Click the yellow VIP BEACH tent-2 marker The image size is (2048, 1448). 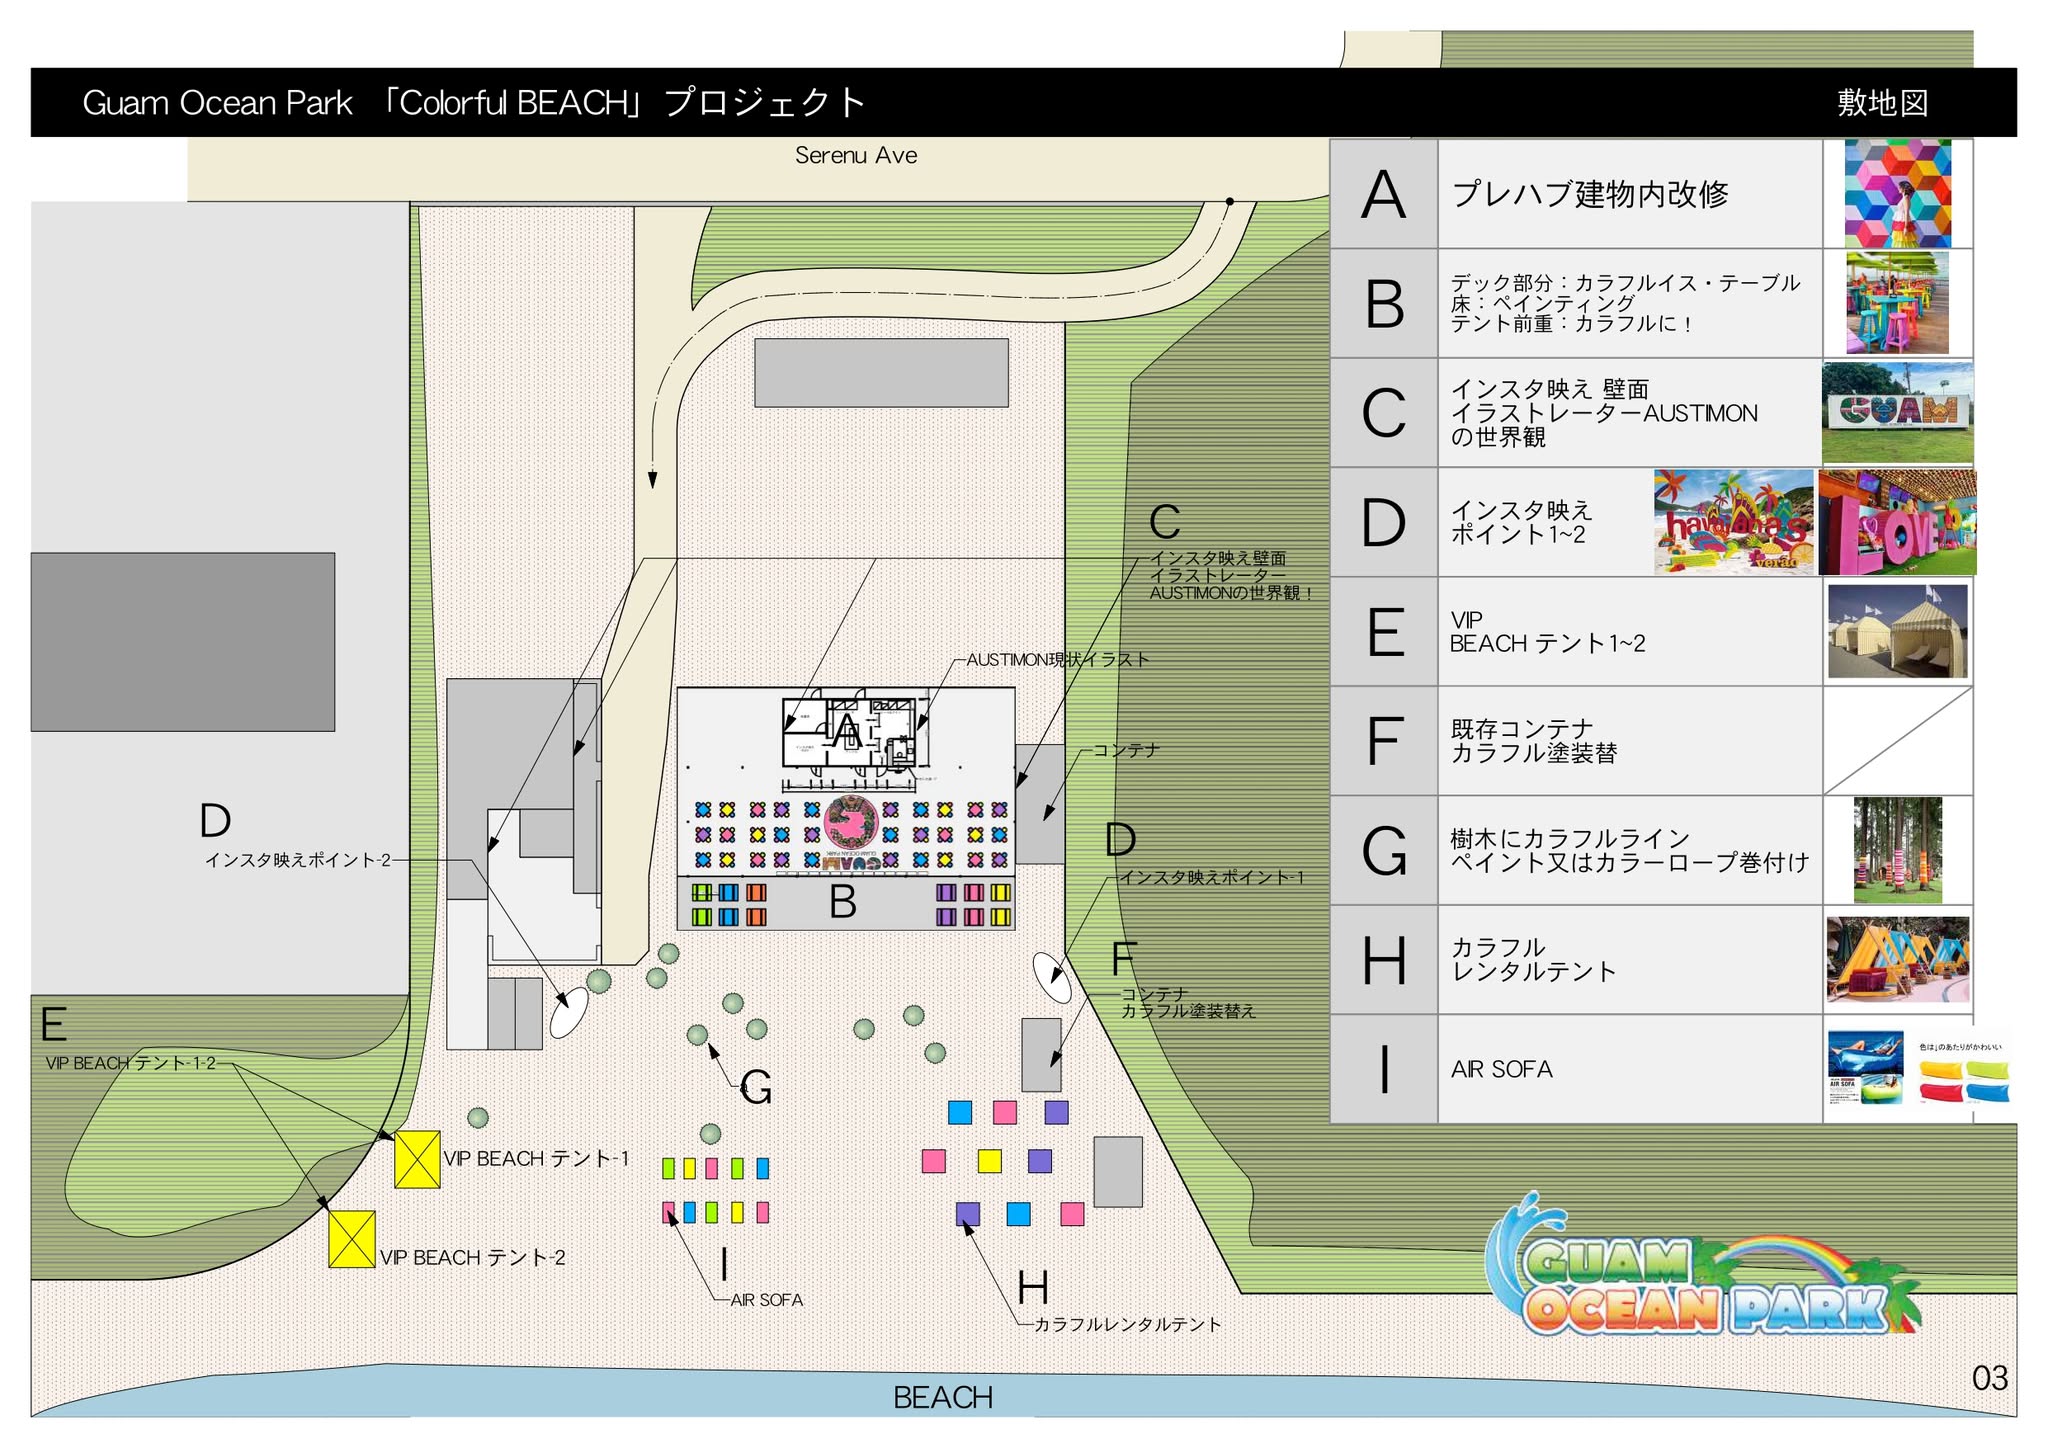coord(352,1239)
